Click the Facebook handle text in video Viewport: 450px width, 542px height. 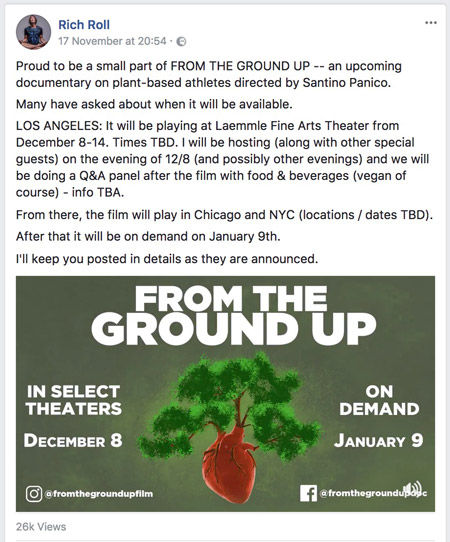click(x=373, y=493)
